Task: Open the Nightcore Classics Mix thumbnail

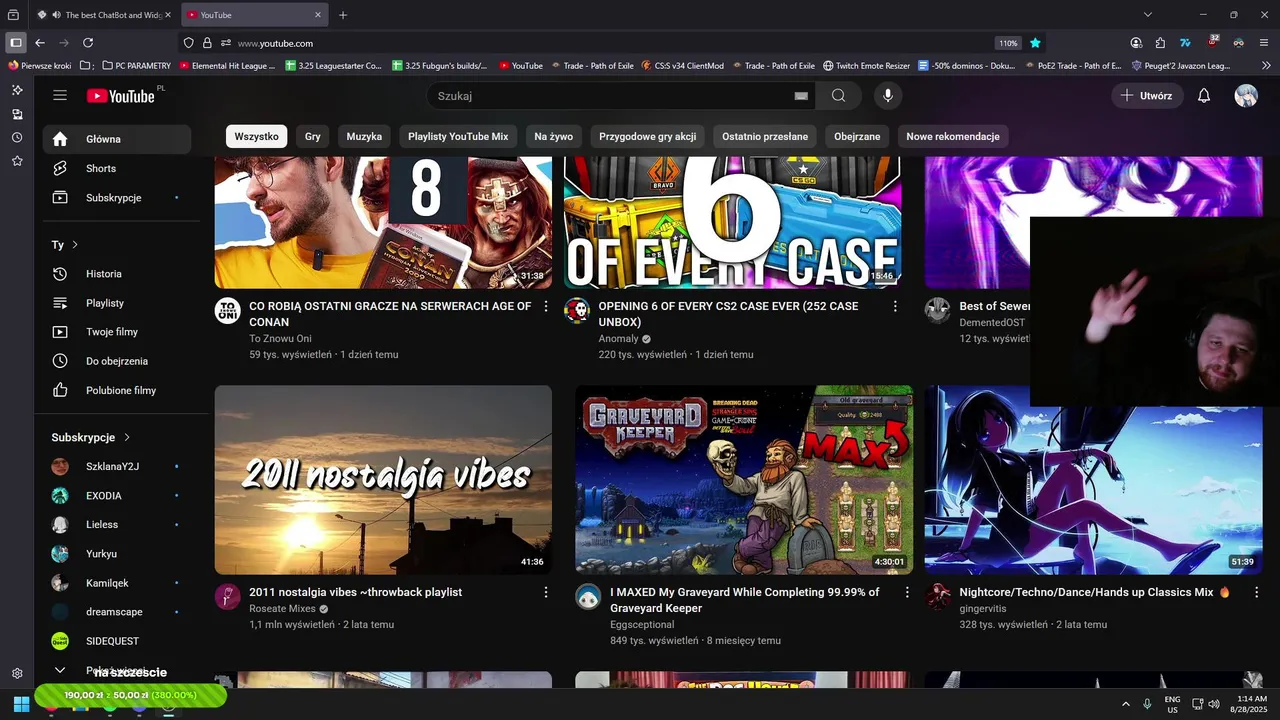Action: click(1093, 480)
